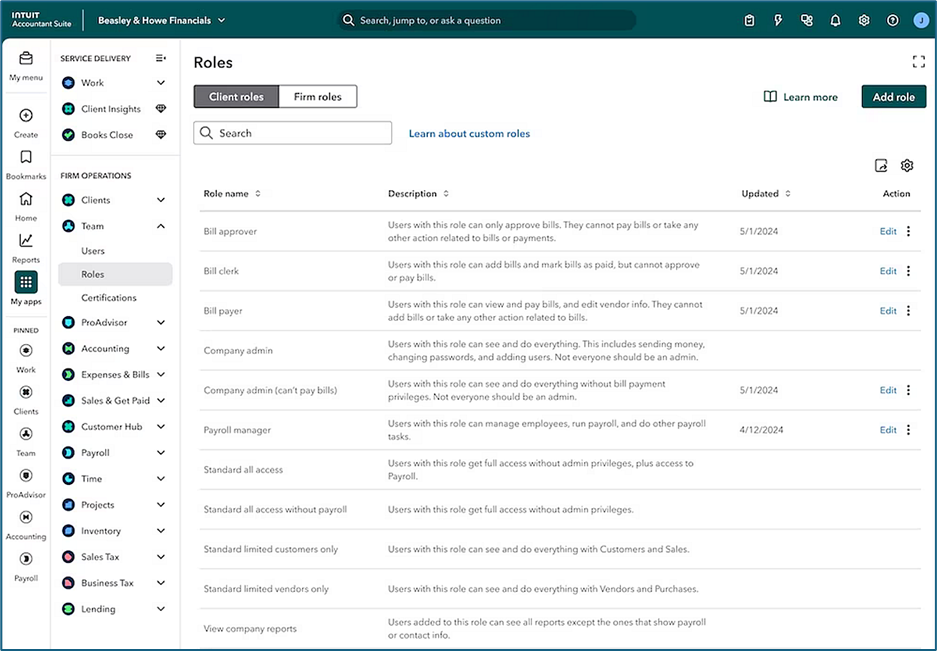
Task: Open the help question mark icon
Action: click(x=893, y=20)
